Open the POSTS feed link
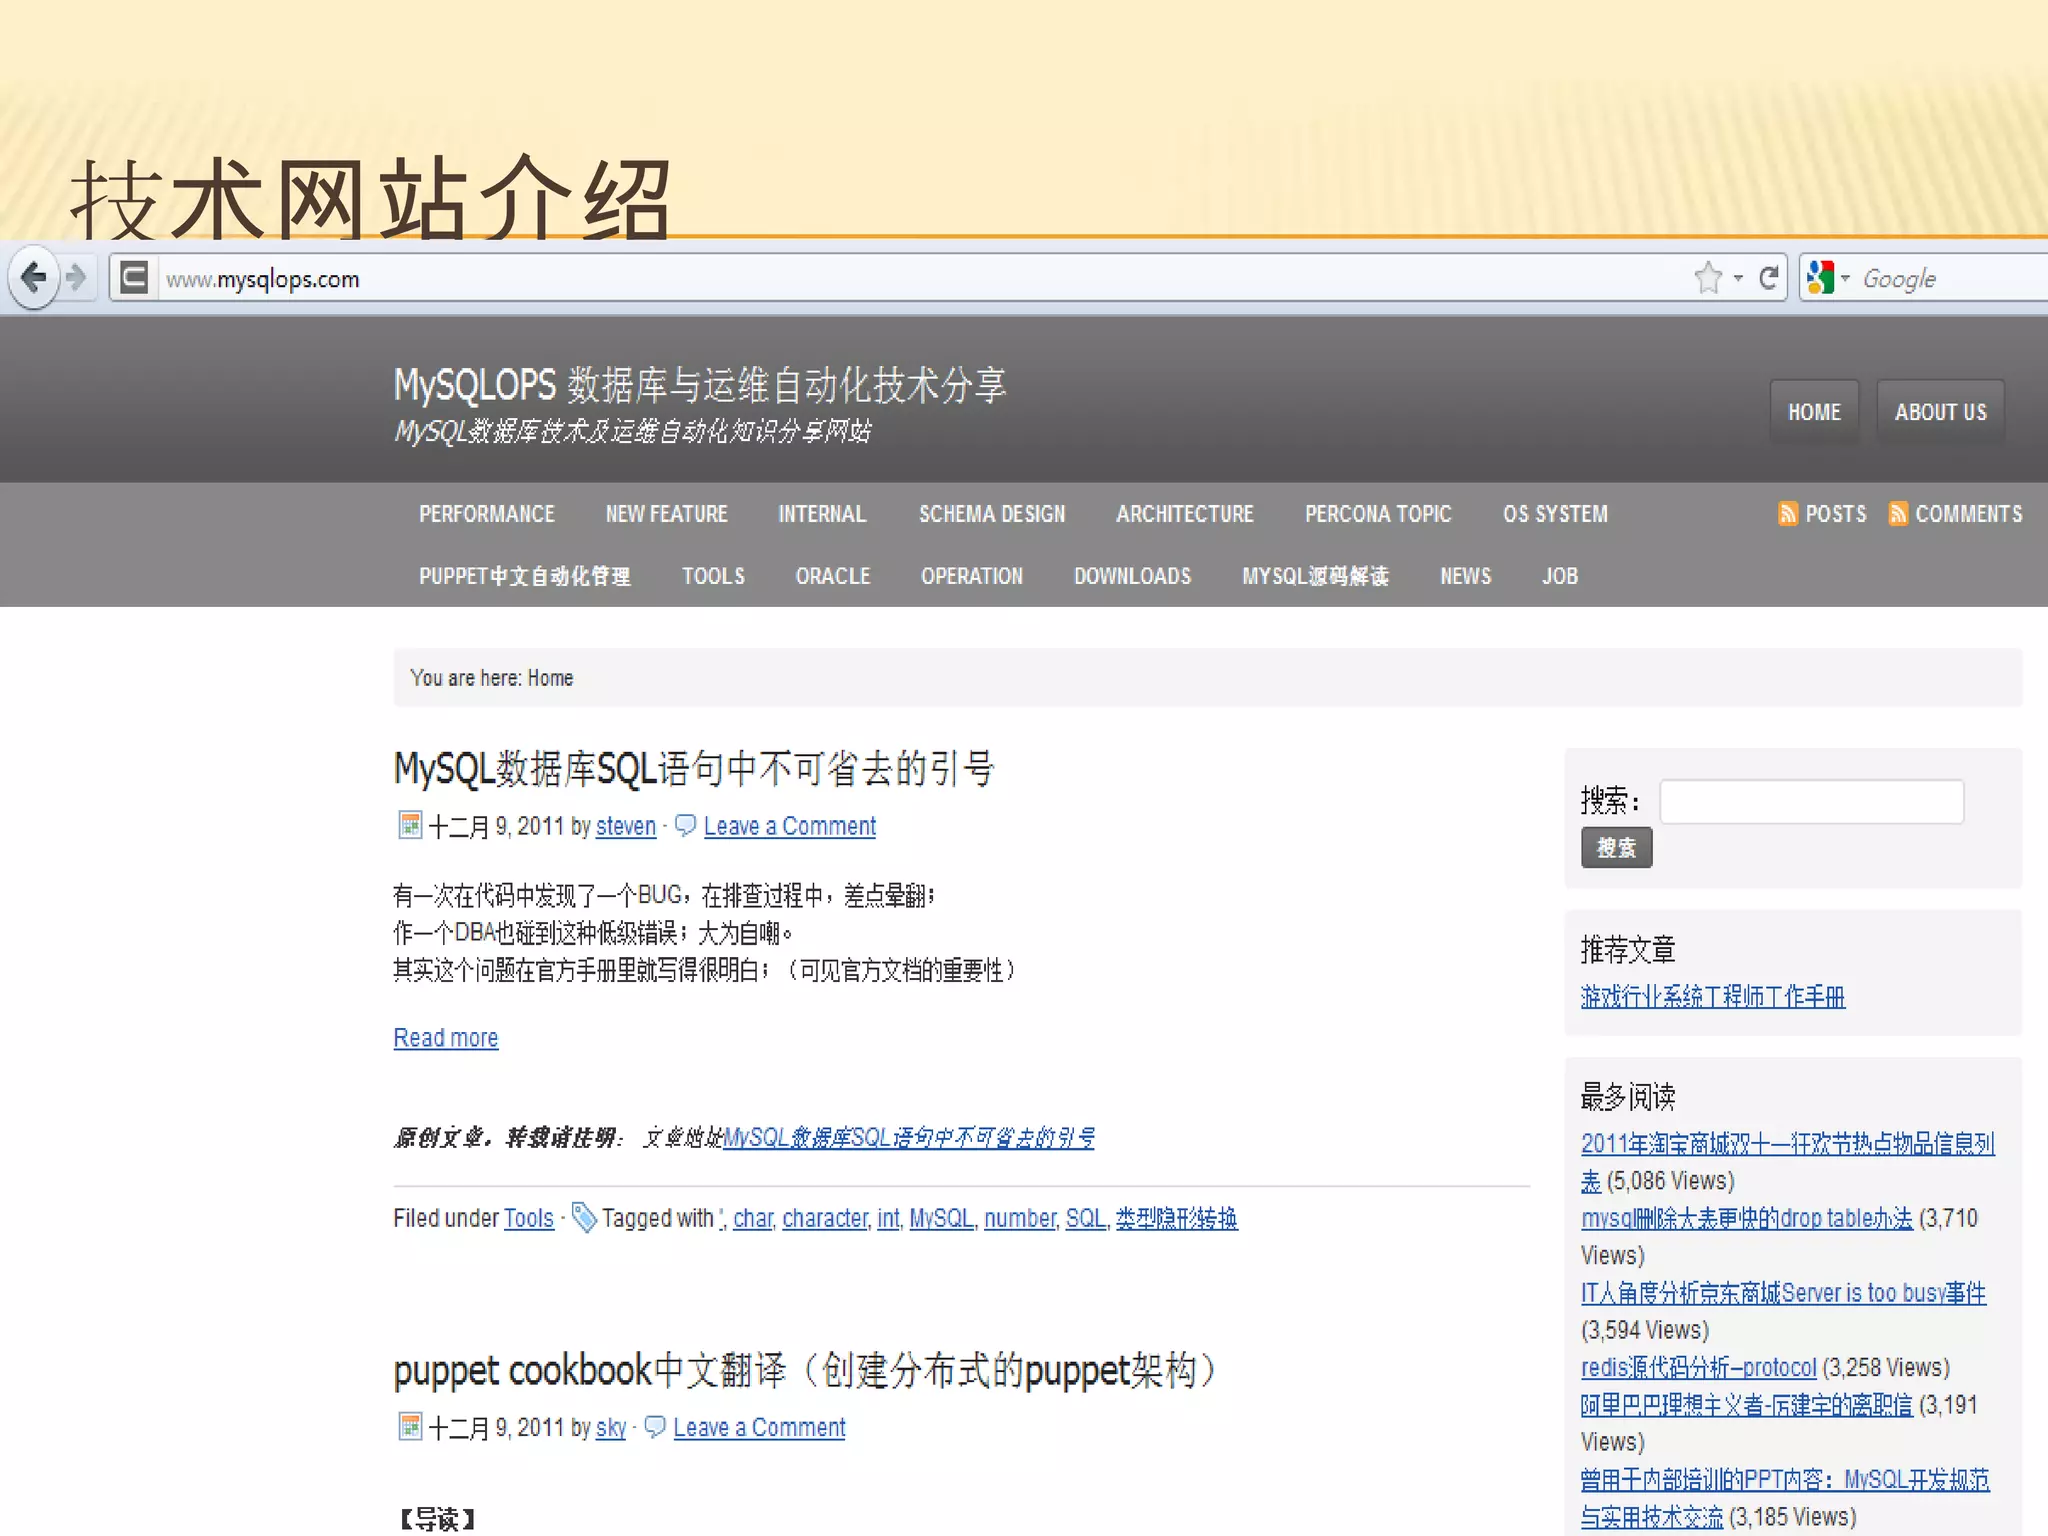Image resolution: width=2048 pixels, height=1536 pixels. [x=1836, y=514]
